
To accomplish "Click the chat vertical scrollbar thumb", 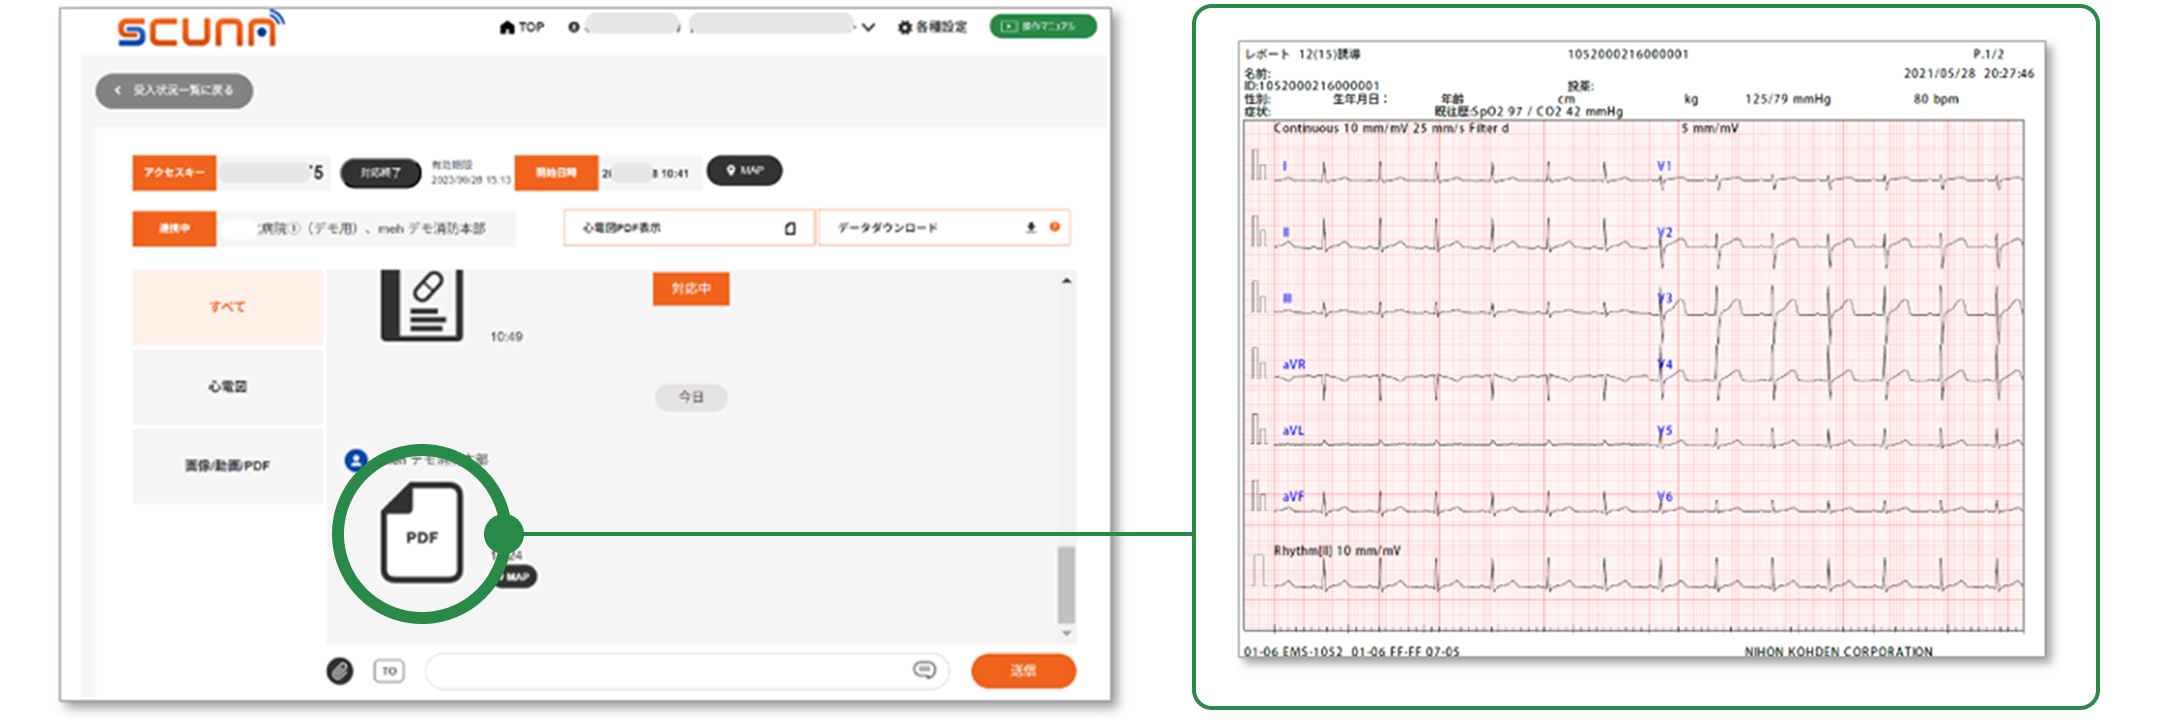I will (1066, 584).
